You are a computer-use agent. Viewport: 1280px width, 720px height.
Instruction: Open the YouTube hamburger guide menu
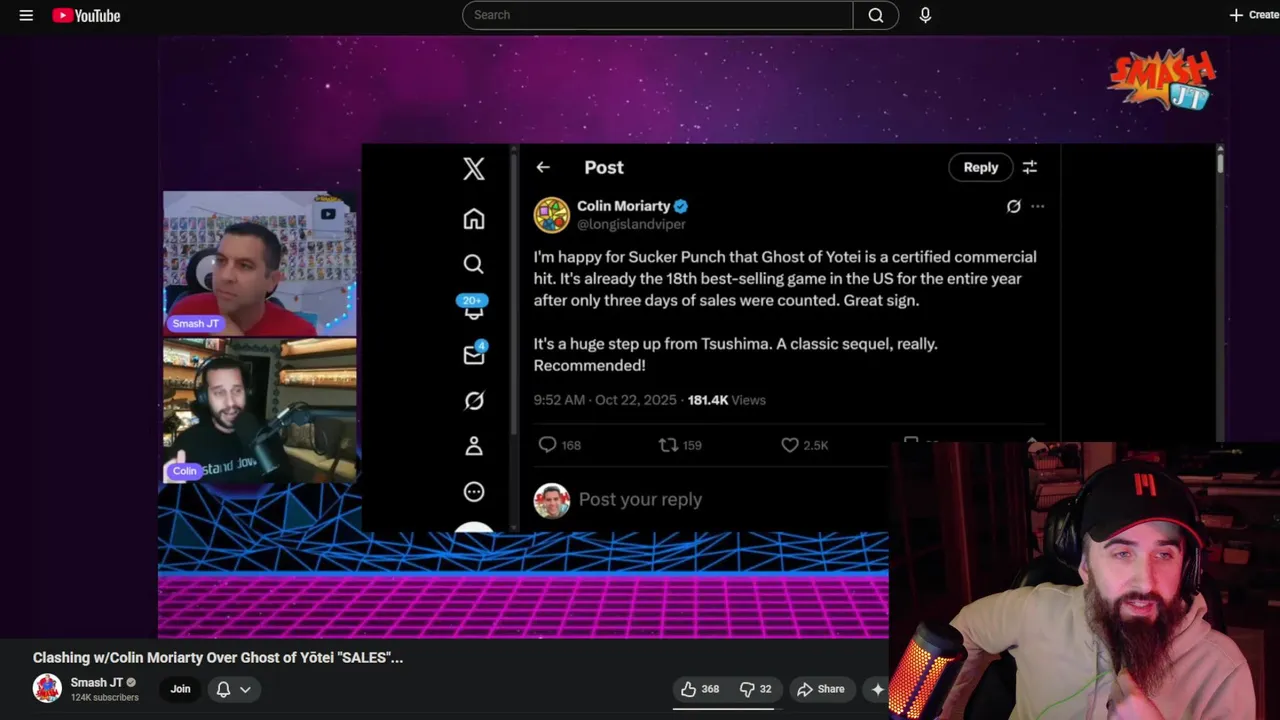tap(26, 15)
